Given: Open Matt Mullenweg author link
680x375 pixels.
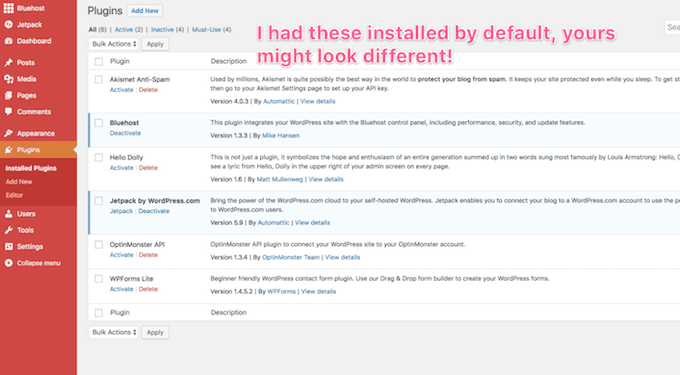Looking at the screenshot, I should (x=280, y=179).
